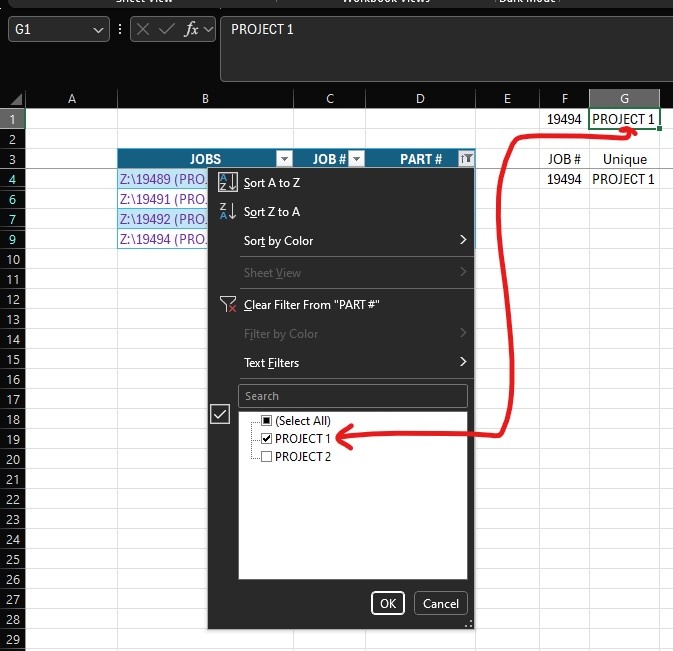Select column D header
The width and height of the screenshot is (673, 651).
(x=421, y=99)
